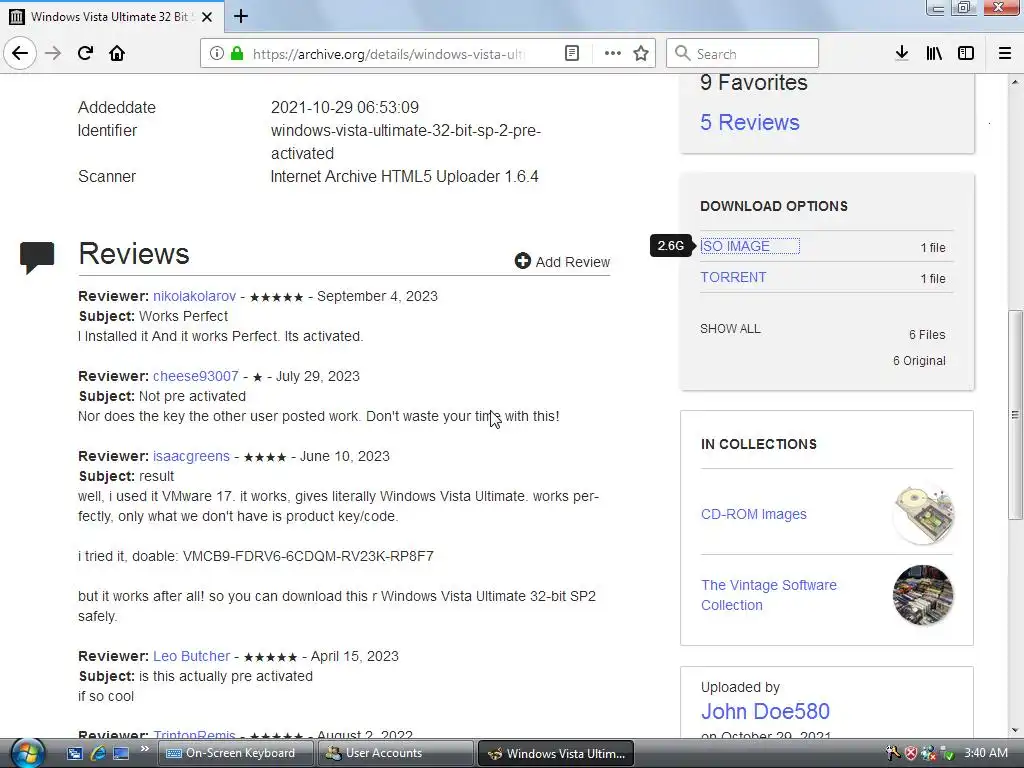Click the Reviews speech bubble icon
This screenshot has width=1024, height=768.
coord(37,257)
